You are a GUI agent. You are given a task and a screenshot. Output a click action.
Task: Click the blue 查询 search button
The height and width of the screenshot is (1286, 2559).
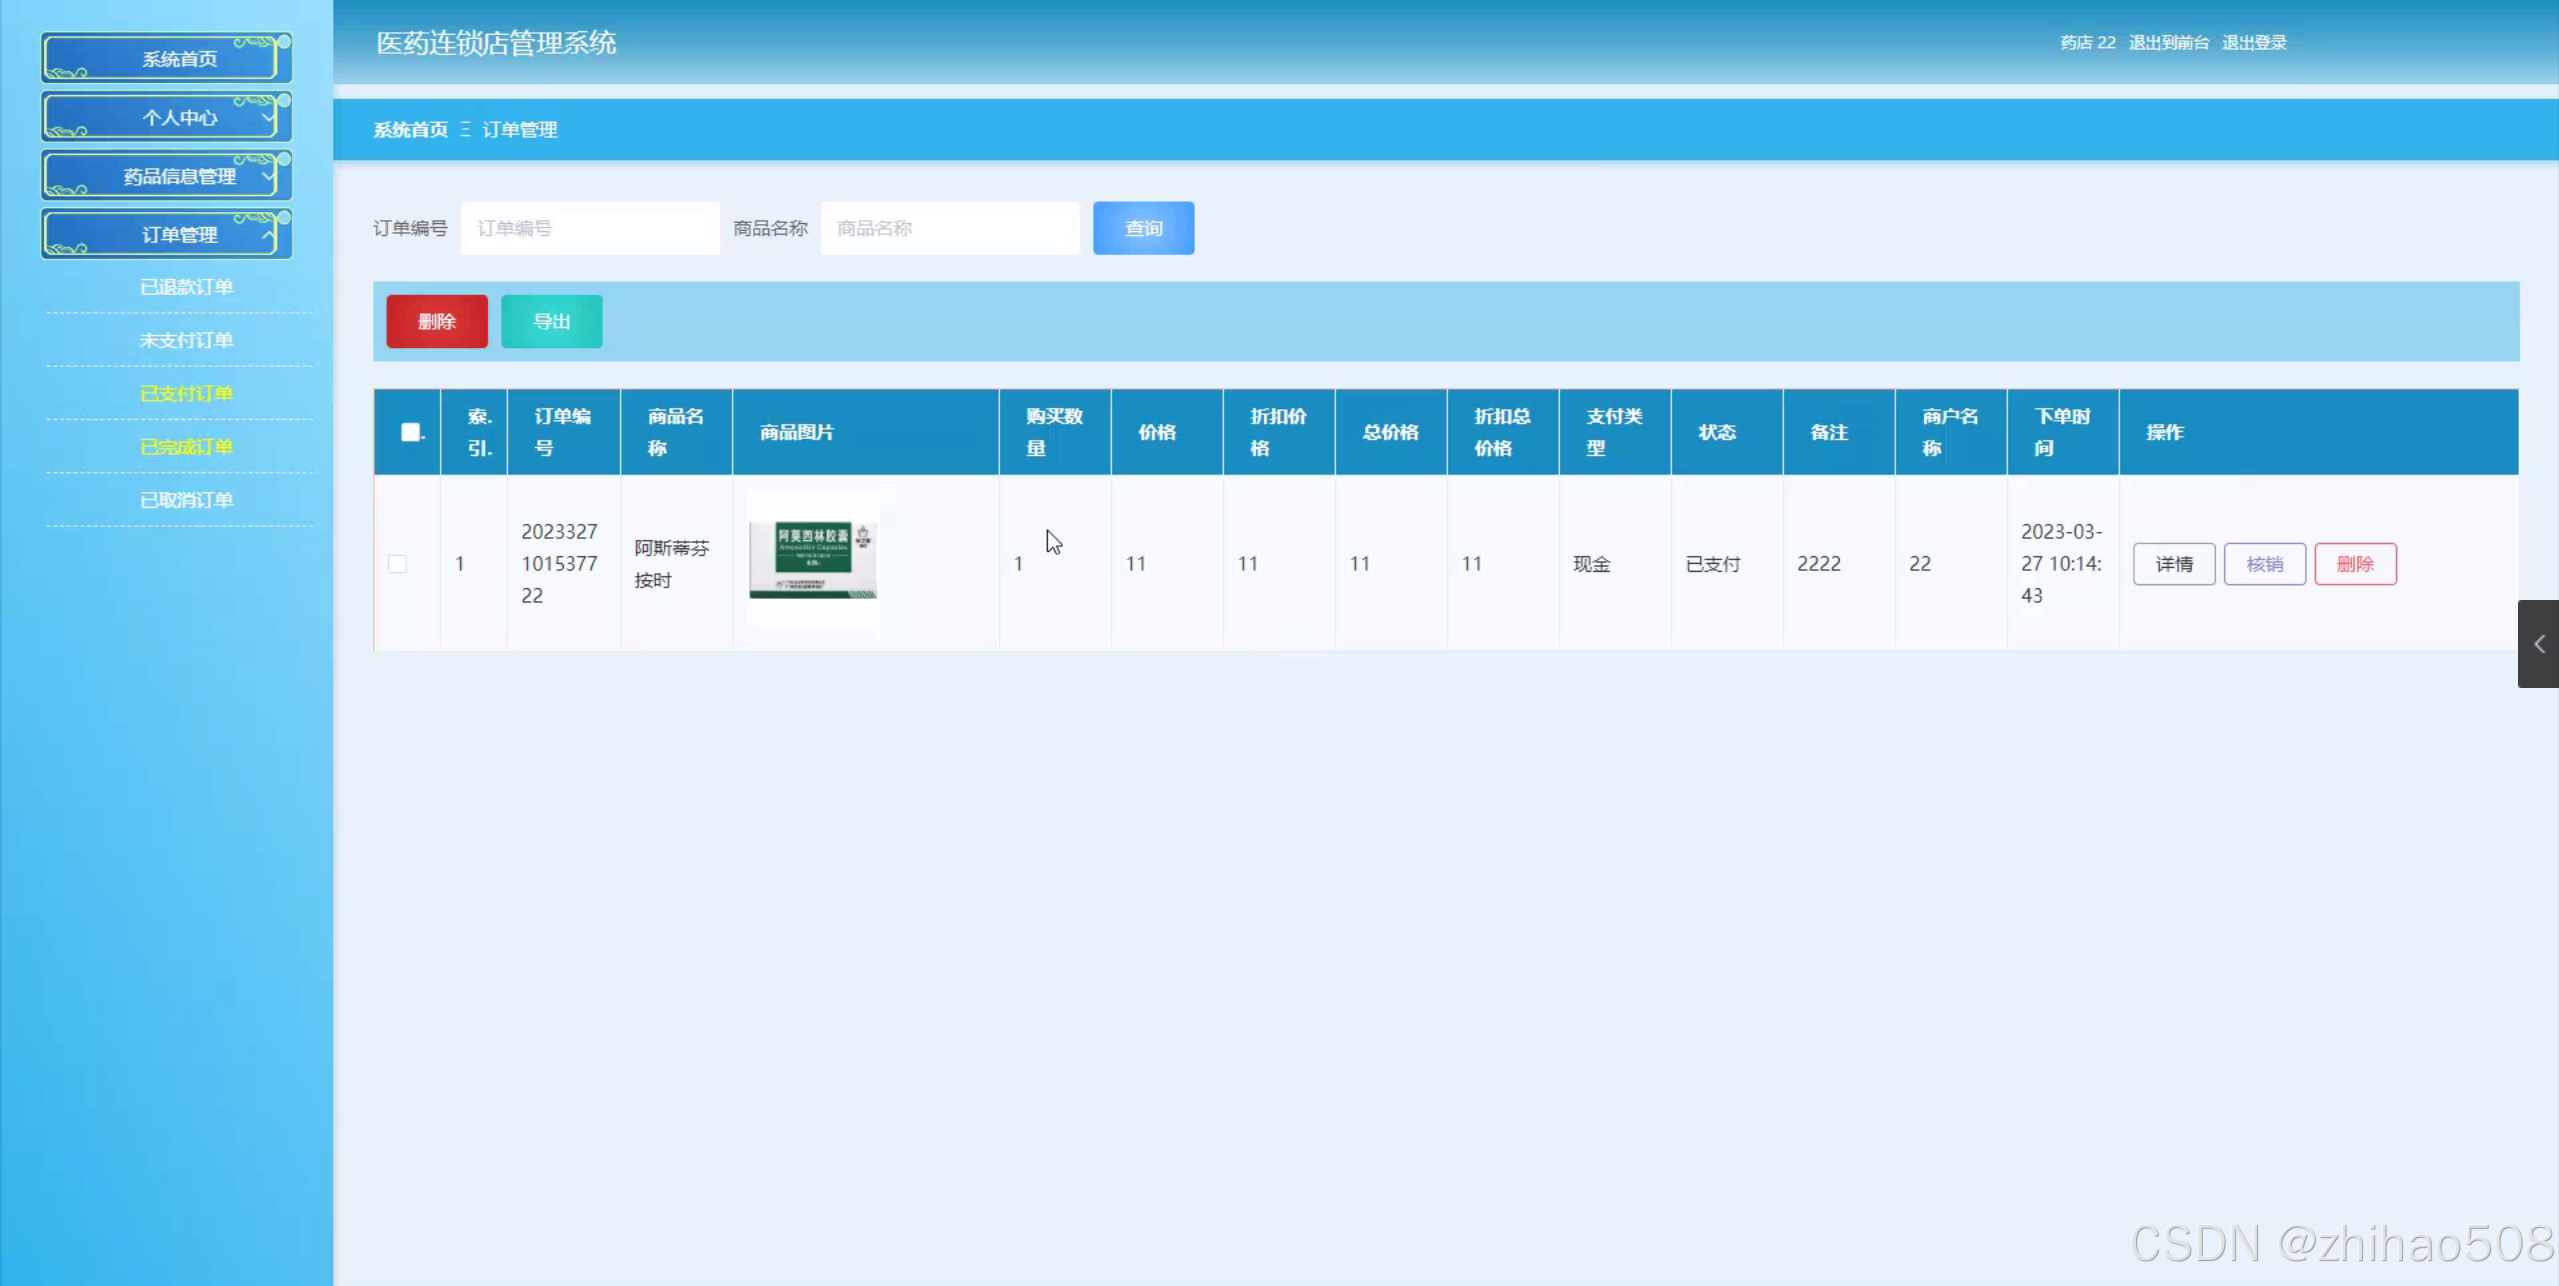click(1143, 228)
